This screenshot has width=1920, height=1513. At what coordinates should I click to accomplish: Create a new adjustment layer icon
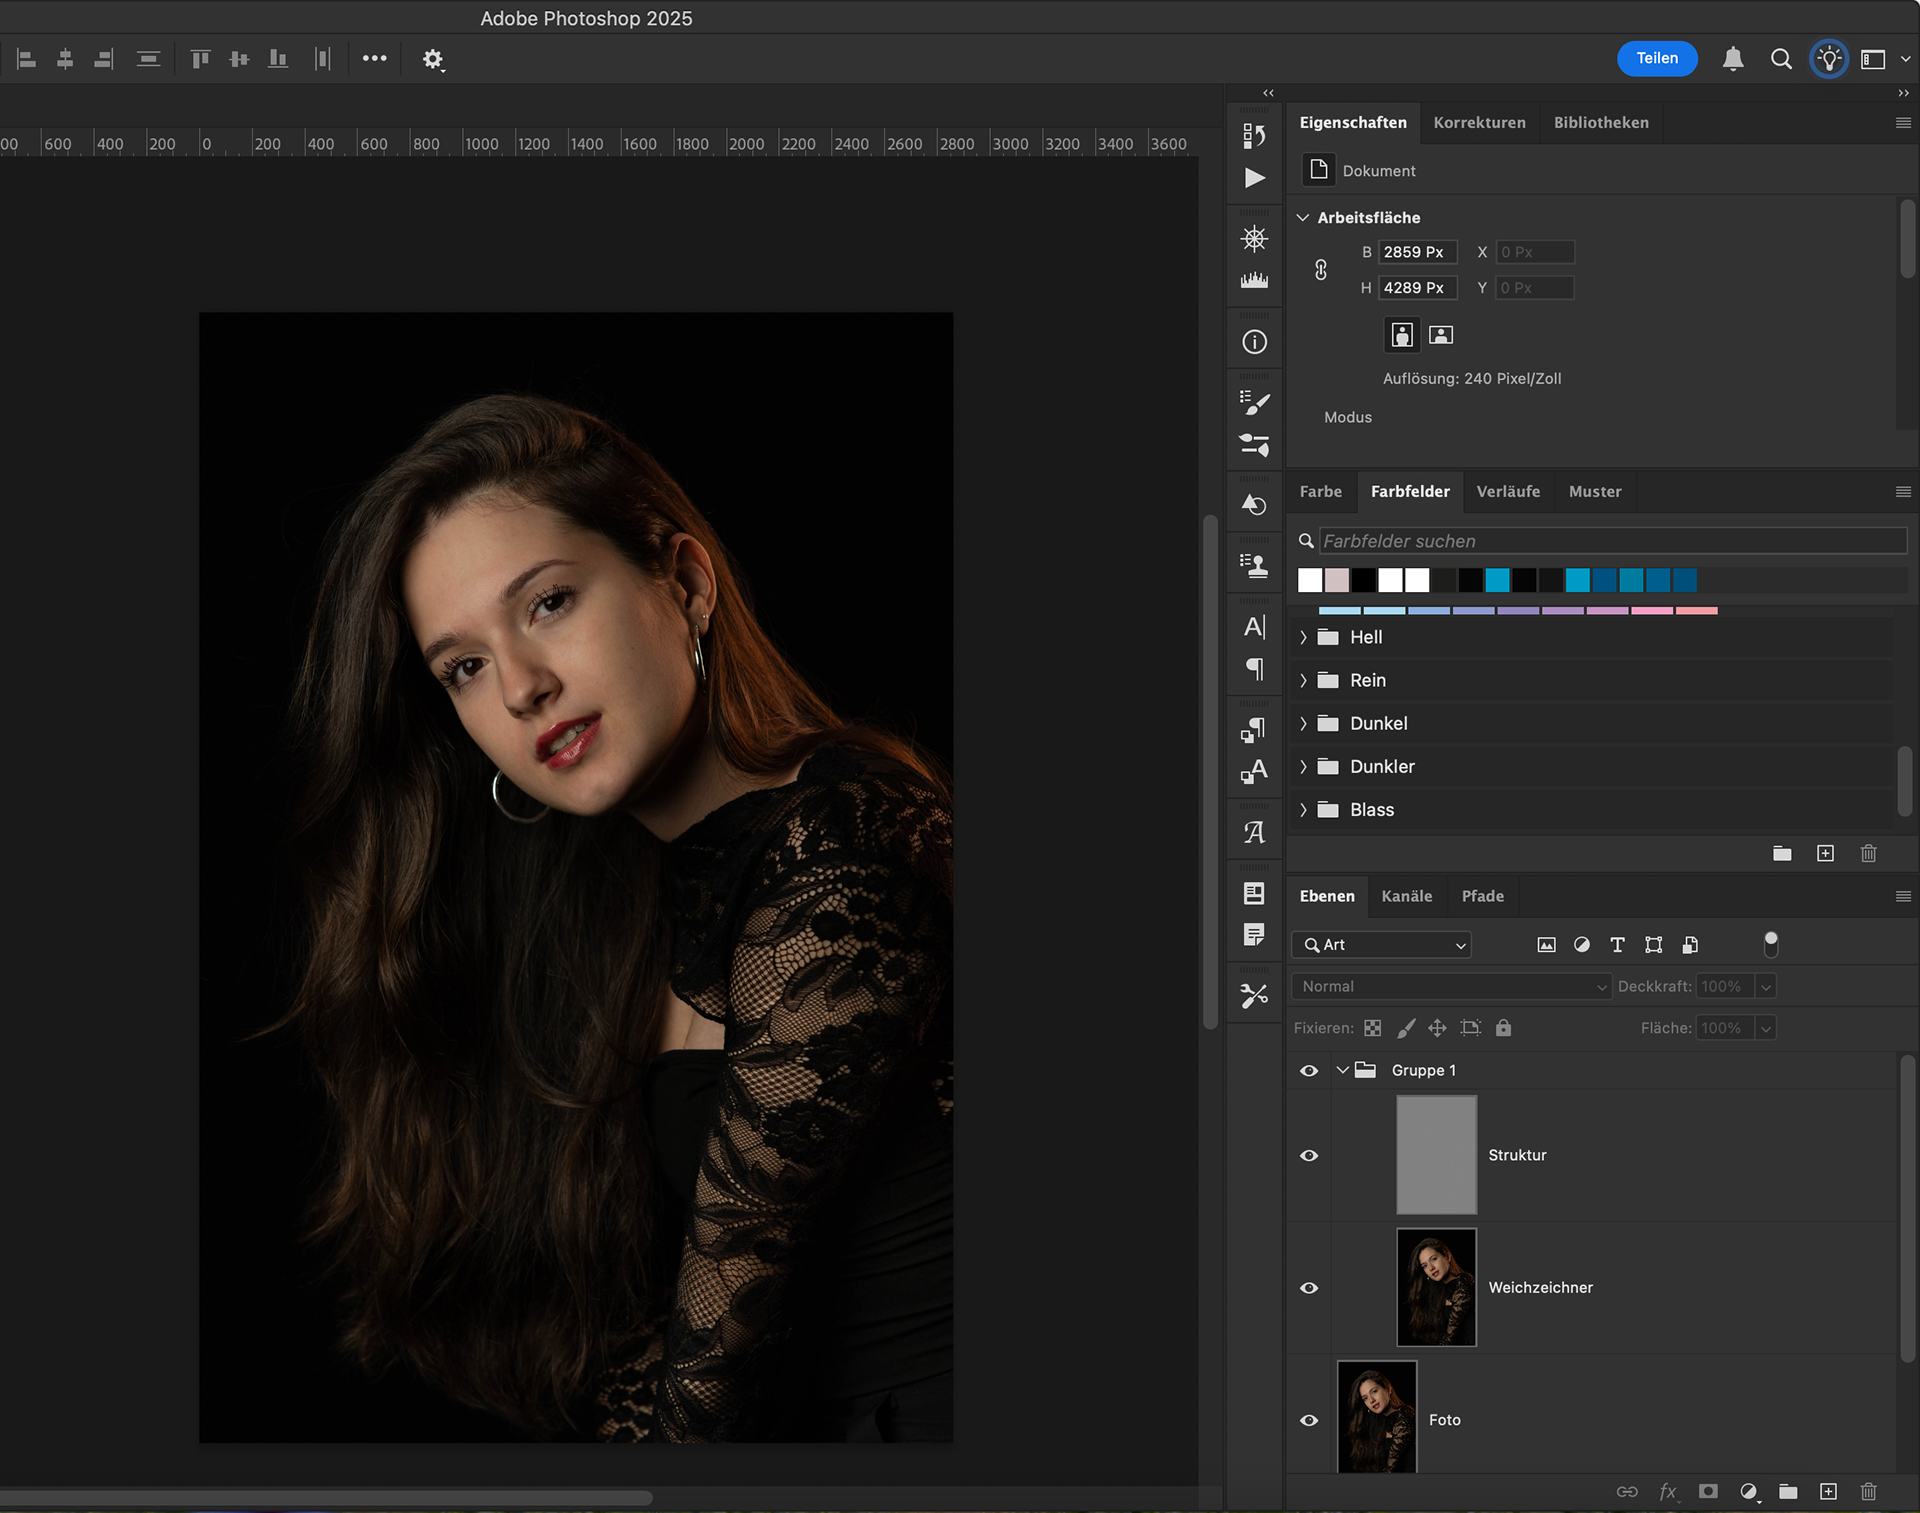point(1748,1491)
